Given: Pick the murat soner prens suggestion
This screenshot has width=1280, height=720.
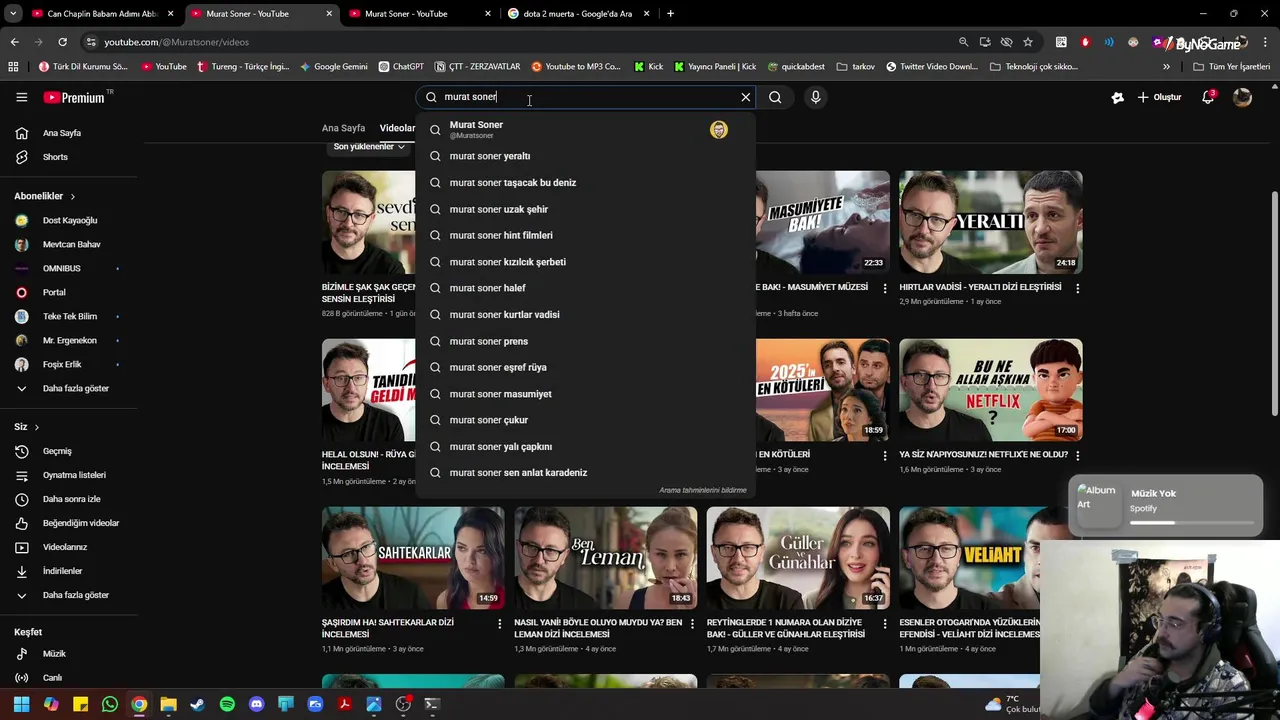Looking at the screenshot, I should point(585,341).
